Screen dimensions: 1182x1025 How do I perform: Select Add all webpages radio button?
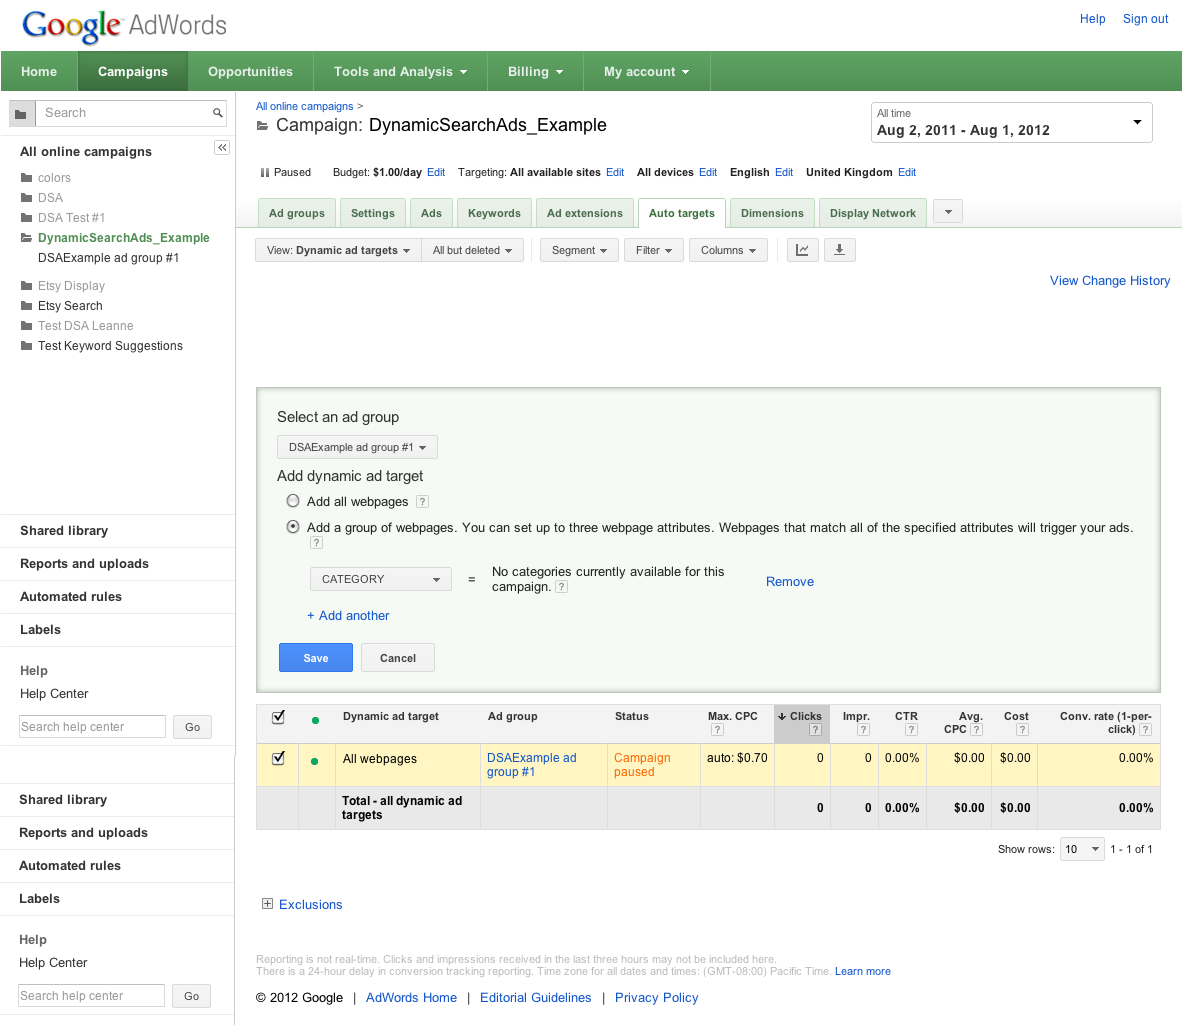(292, 500)
